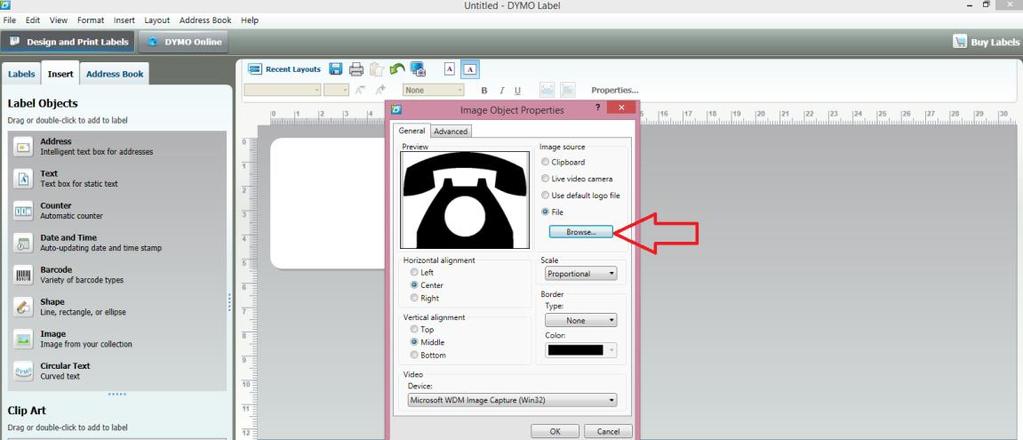The width and height of the screenshot is (1023, 440).
Task: Open the Address Book tab
Action: click(115, 74)
